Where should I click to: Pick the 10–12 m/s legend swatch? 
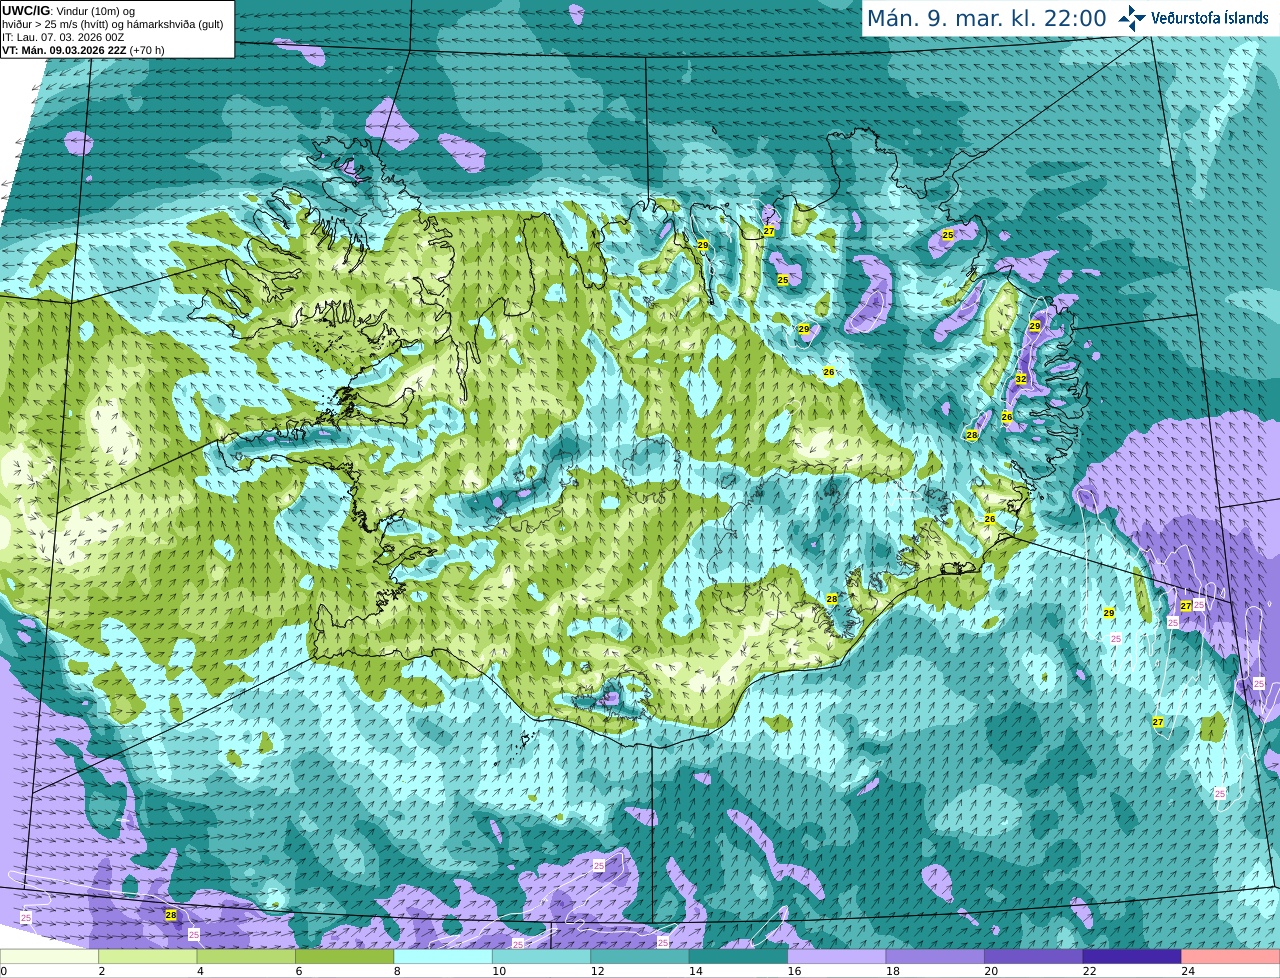click(542, 957)
